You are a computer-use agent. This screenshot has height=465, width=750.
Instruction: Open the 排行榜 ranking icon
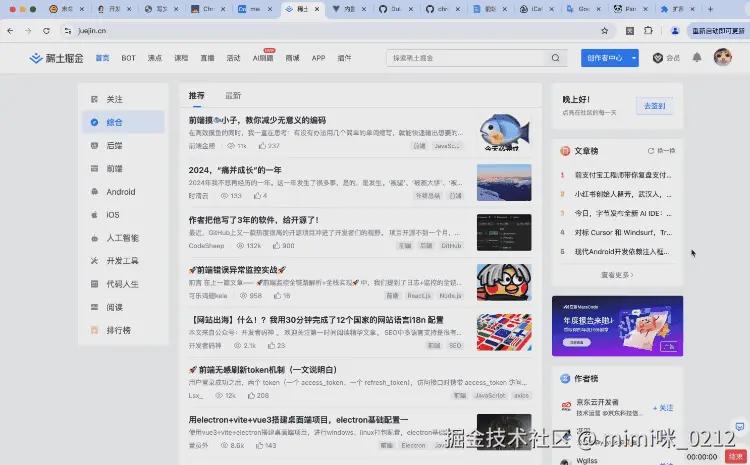pos(94,330)
